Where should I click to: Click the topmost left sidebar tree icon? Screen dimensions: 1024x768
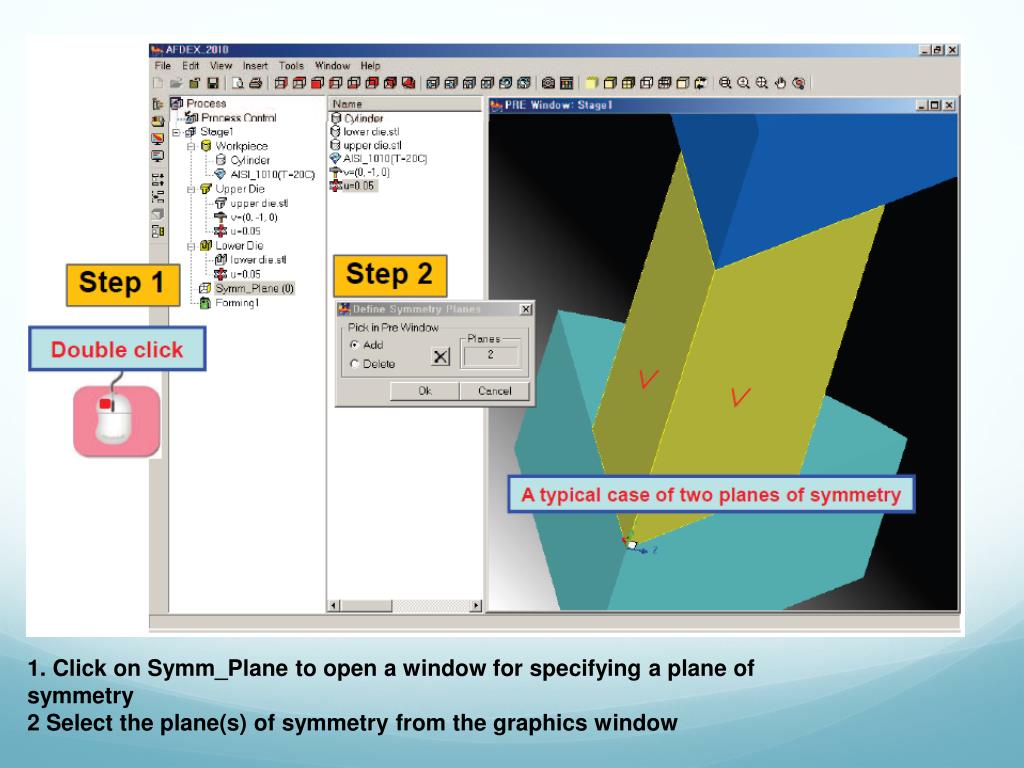[157, 104]
